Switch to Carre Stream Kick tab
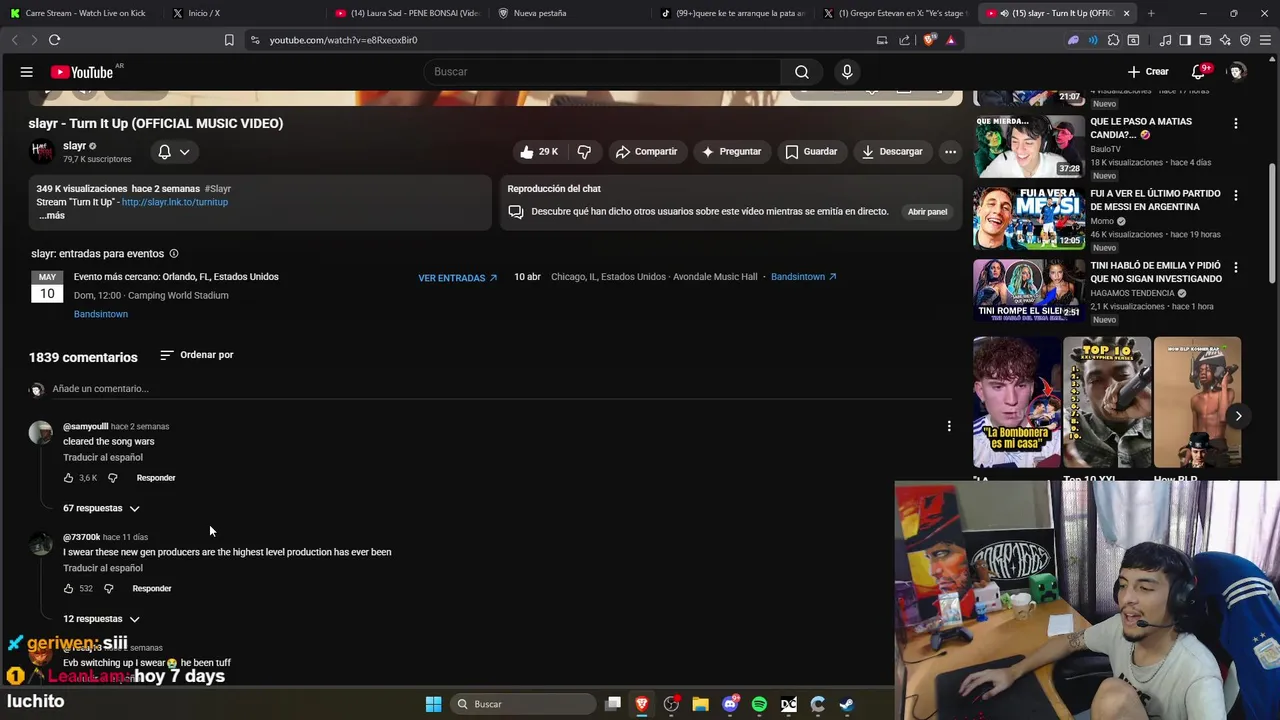This screenshot has width=1280, height=720. click(78, 13)
